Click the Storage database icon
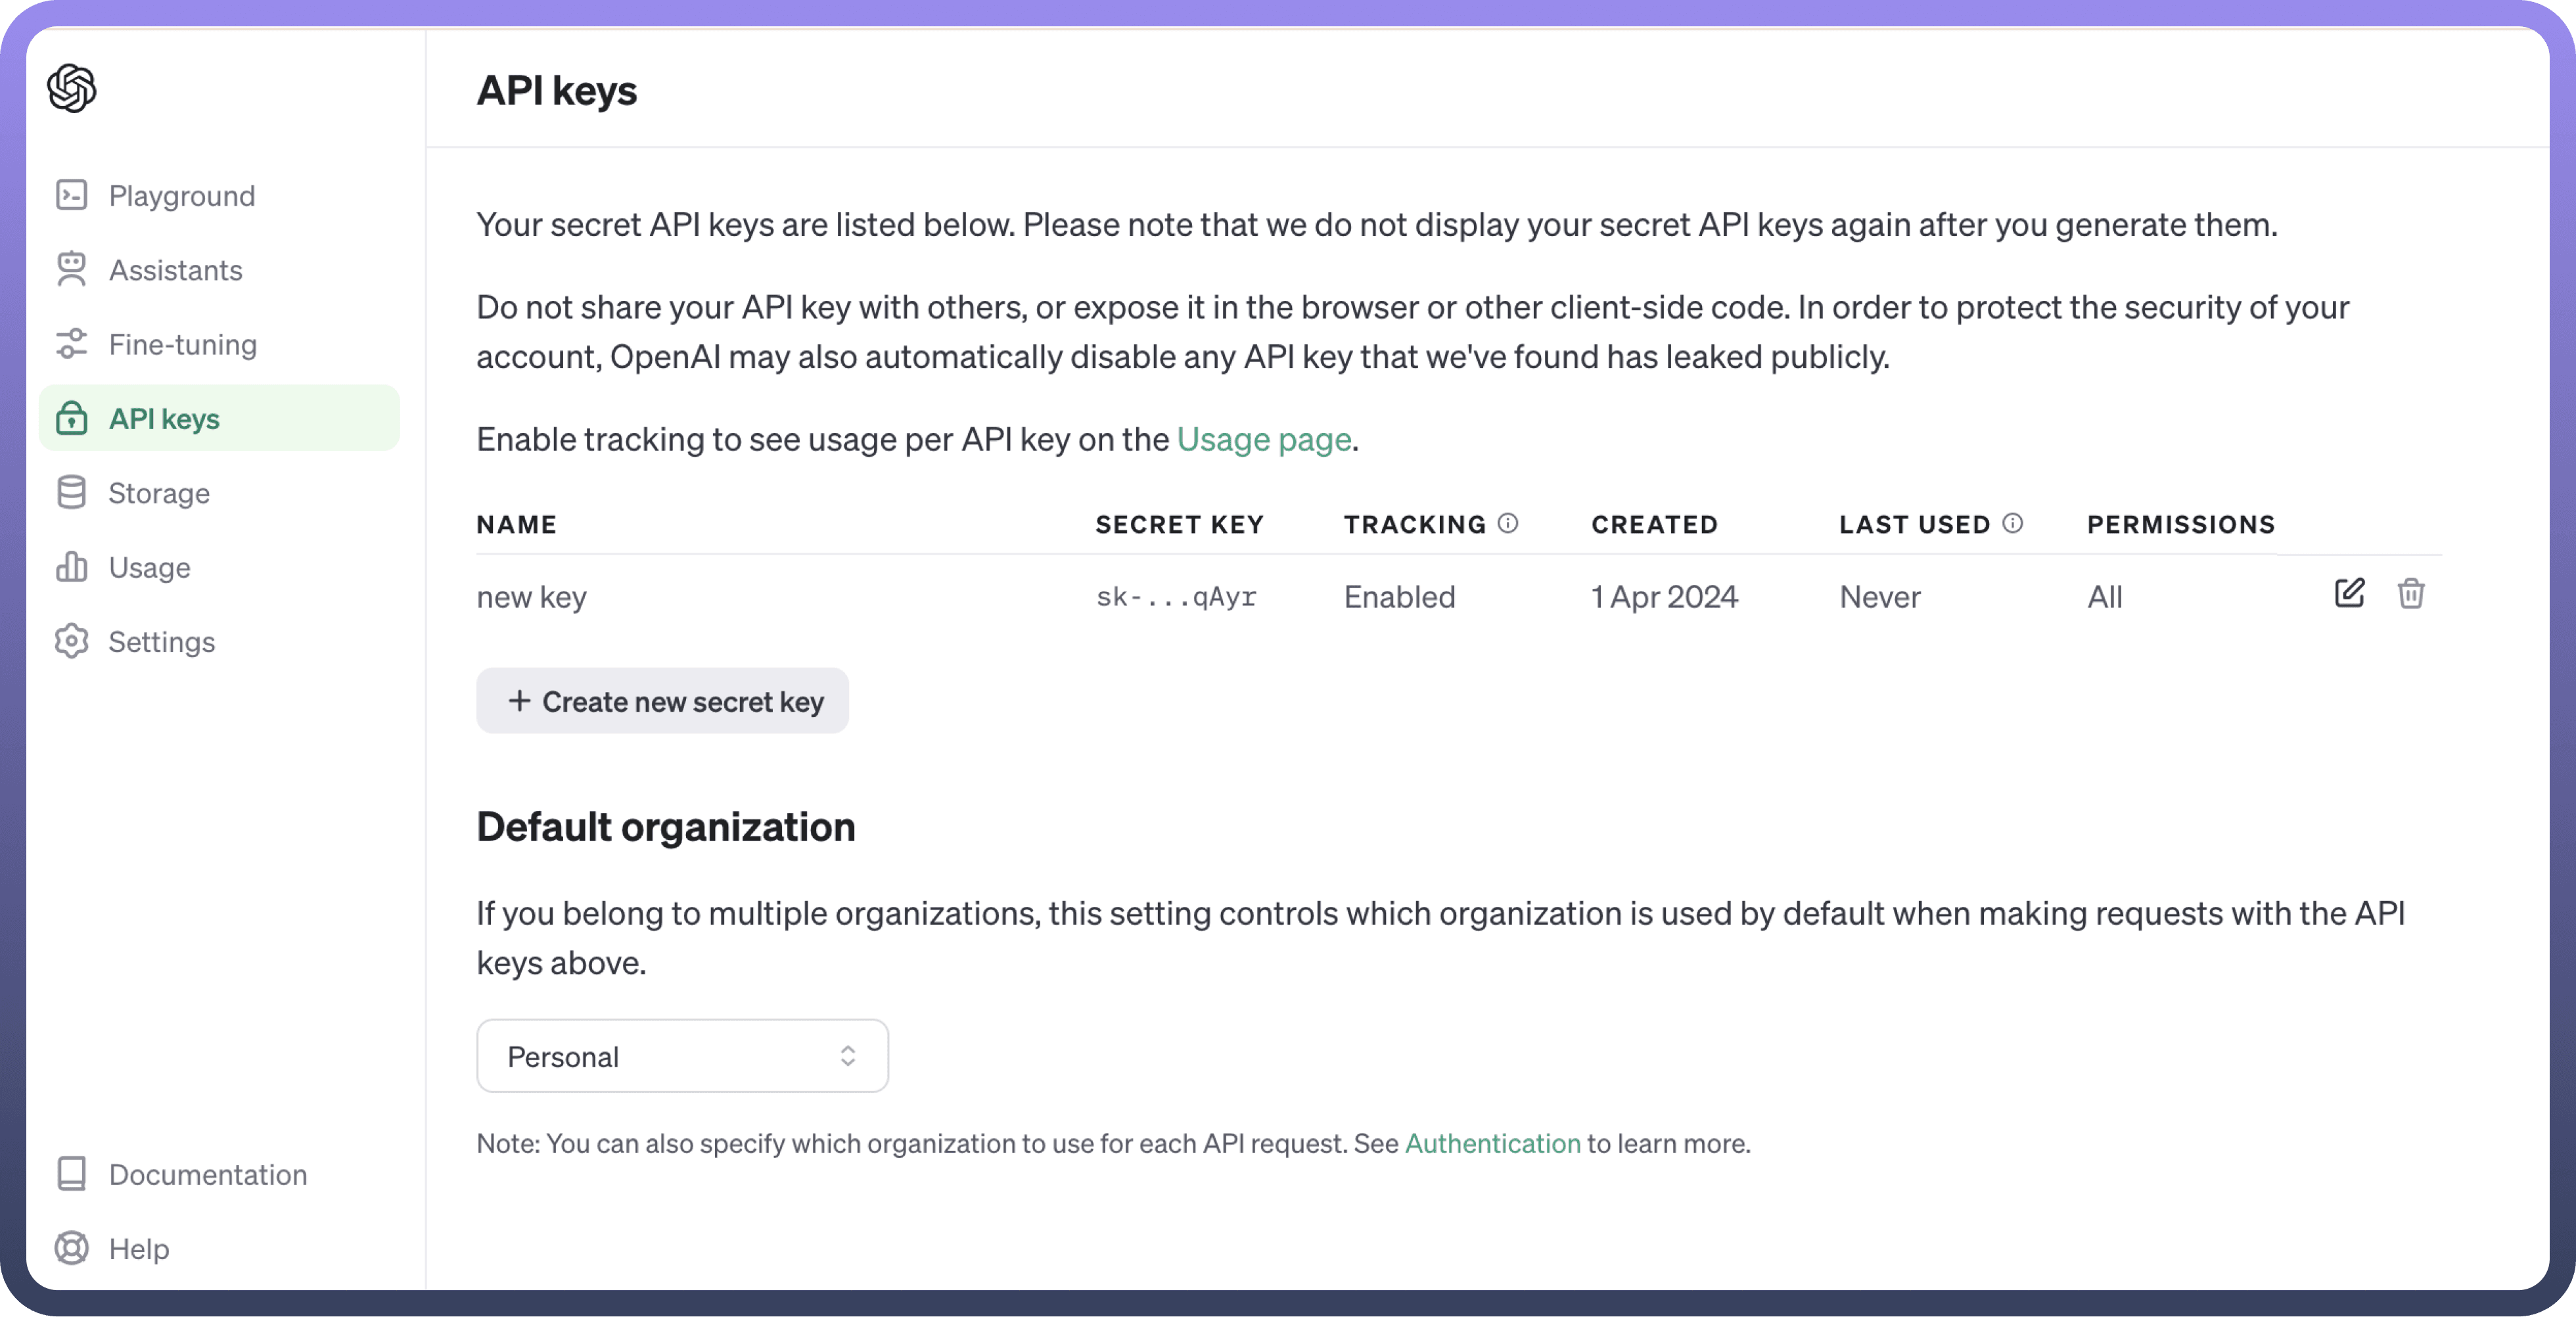2576x1317 pixels. coord(71,492)
